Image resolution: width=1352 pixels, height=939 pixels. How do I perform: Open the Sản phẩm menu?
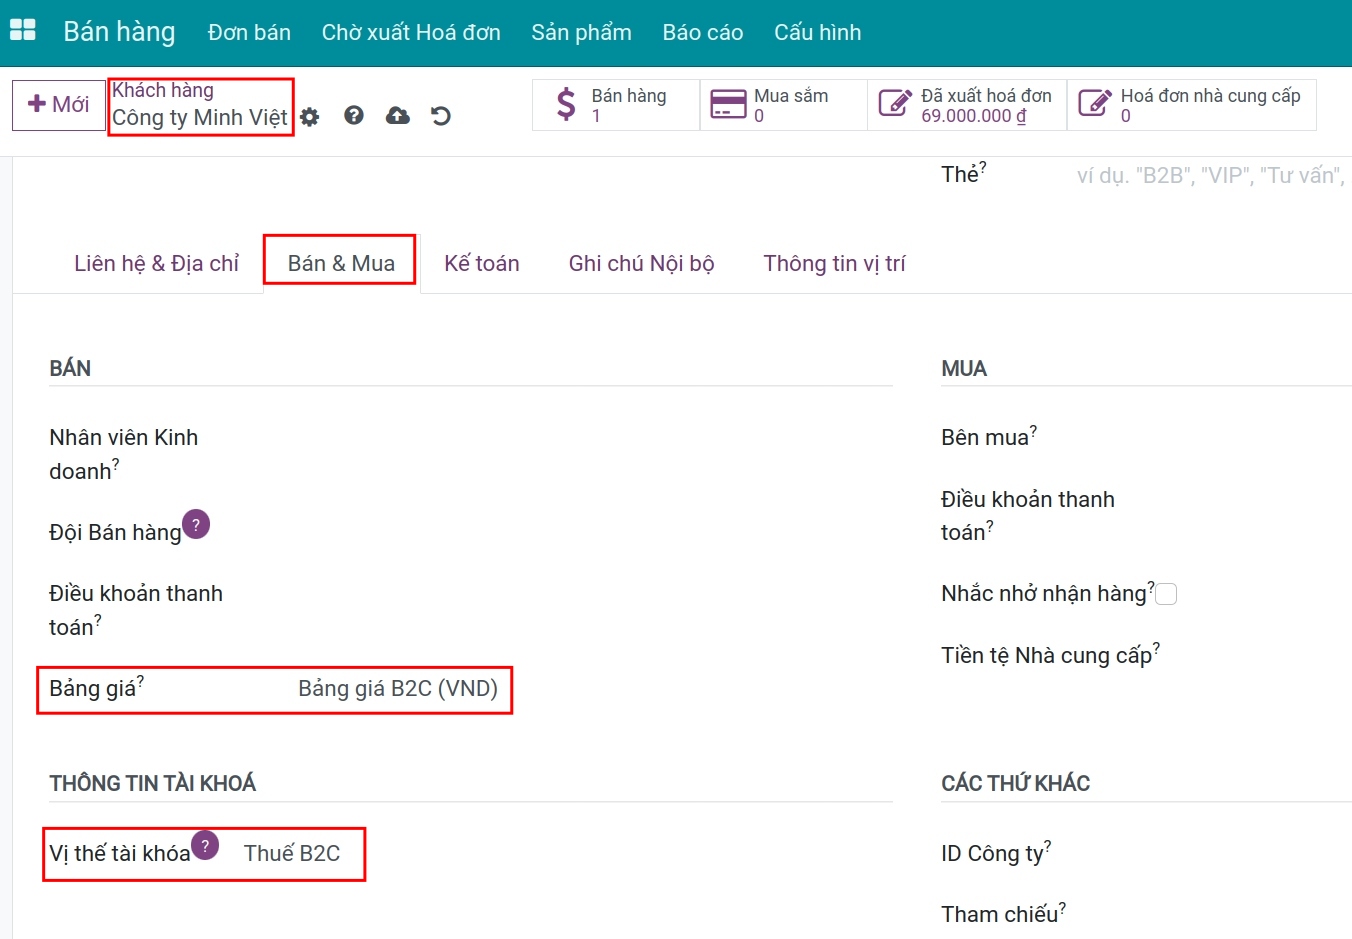[581, 32]
